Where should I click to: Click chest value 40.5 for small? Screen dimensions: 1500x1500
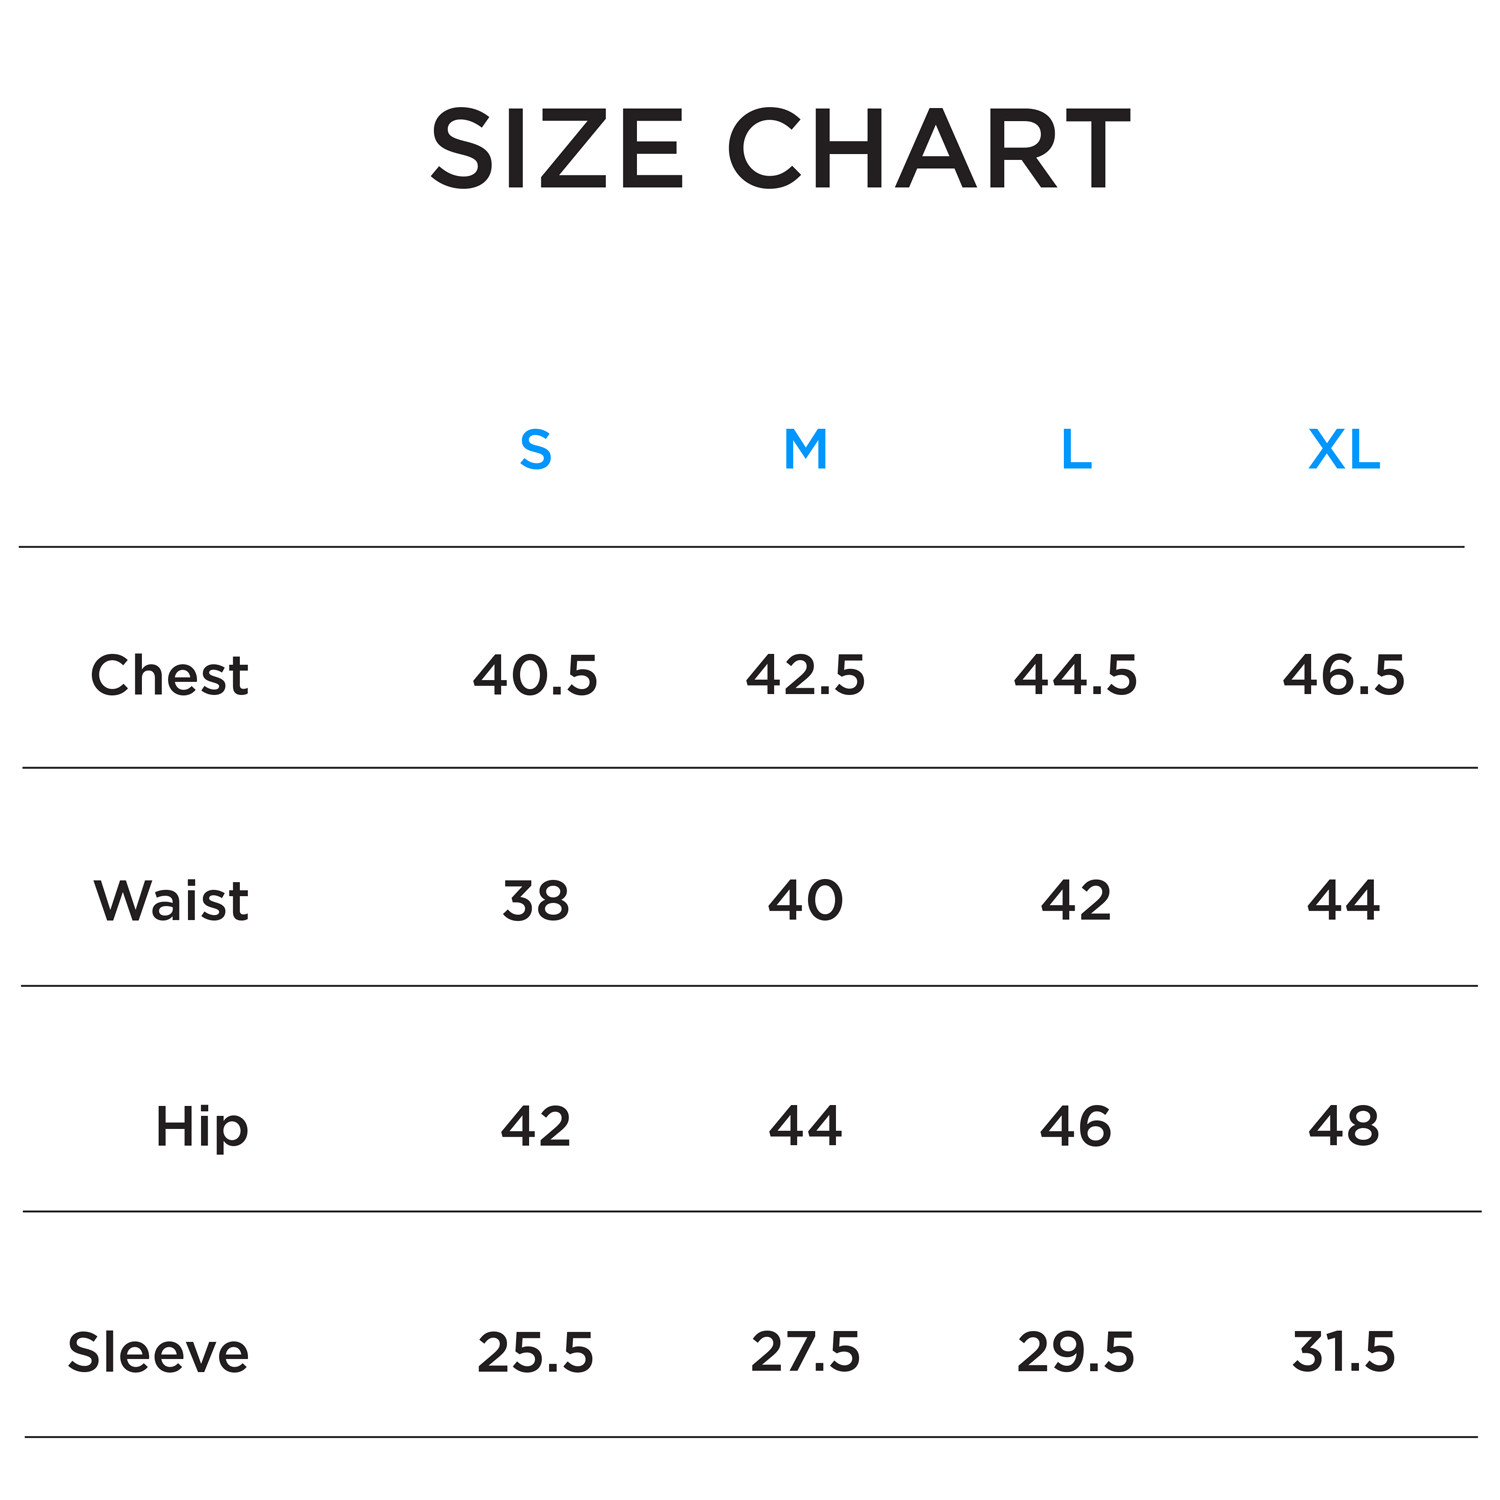(535, 675)
